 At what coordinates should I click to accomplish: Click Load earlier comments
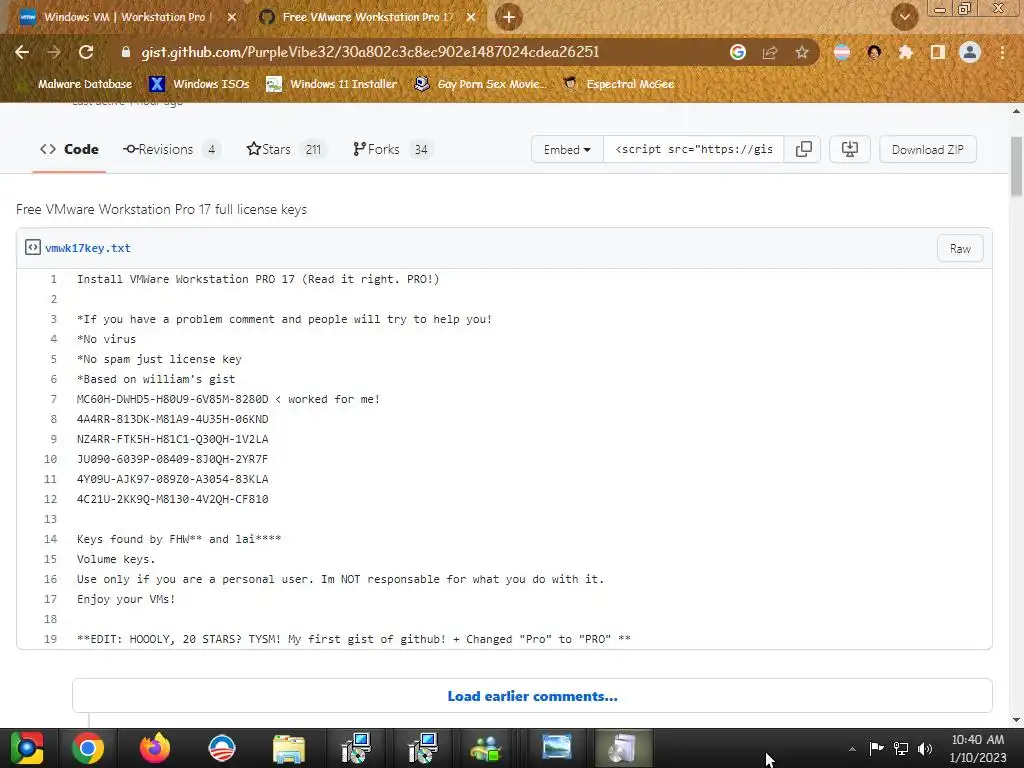532,696
